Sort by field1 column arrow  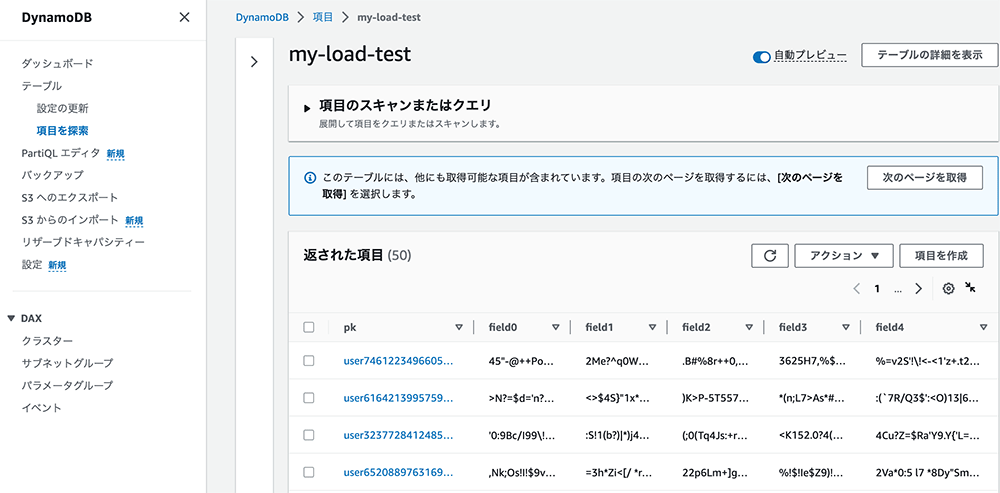pyautogui.click(x=652, y=327)
